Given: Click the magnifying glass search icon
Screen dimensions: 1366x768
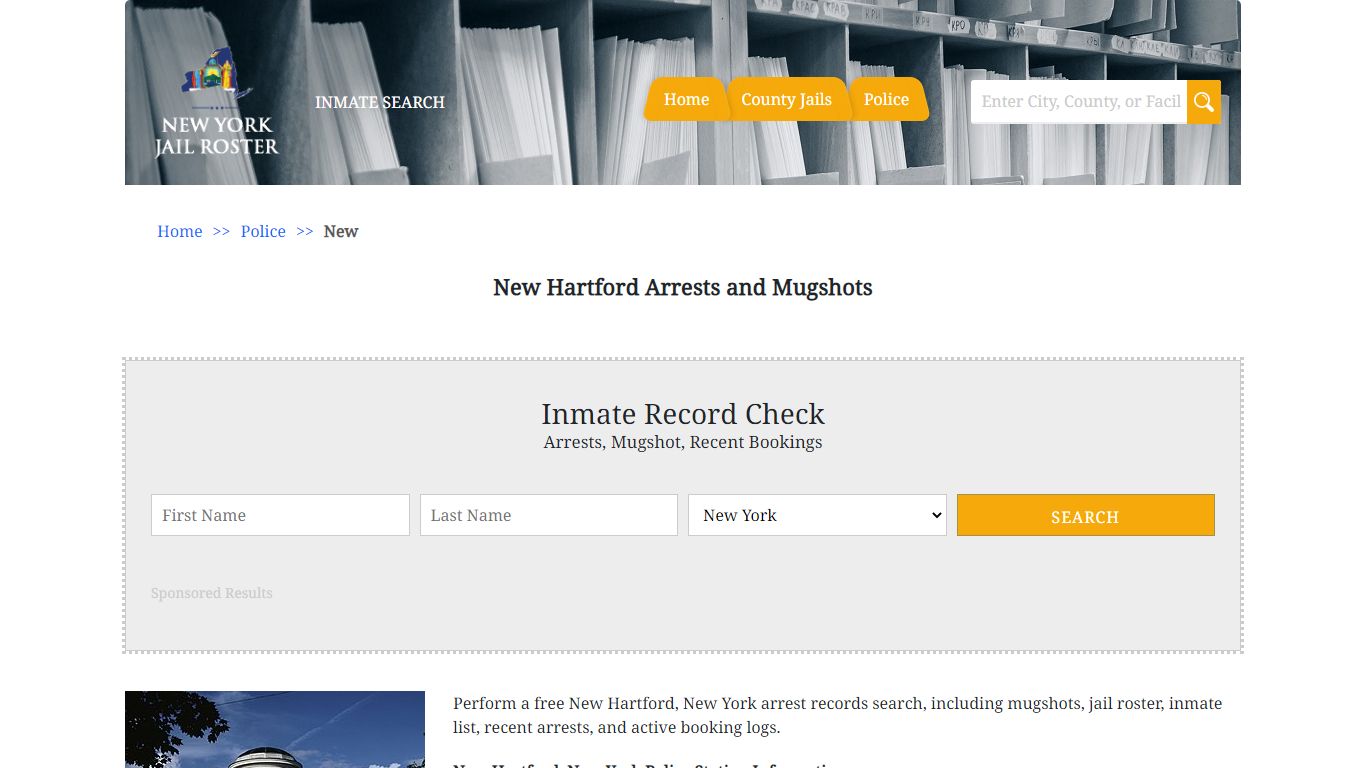Looking at the screenshot, I should point(1203,101).
